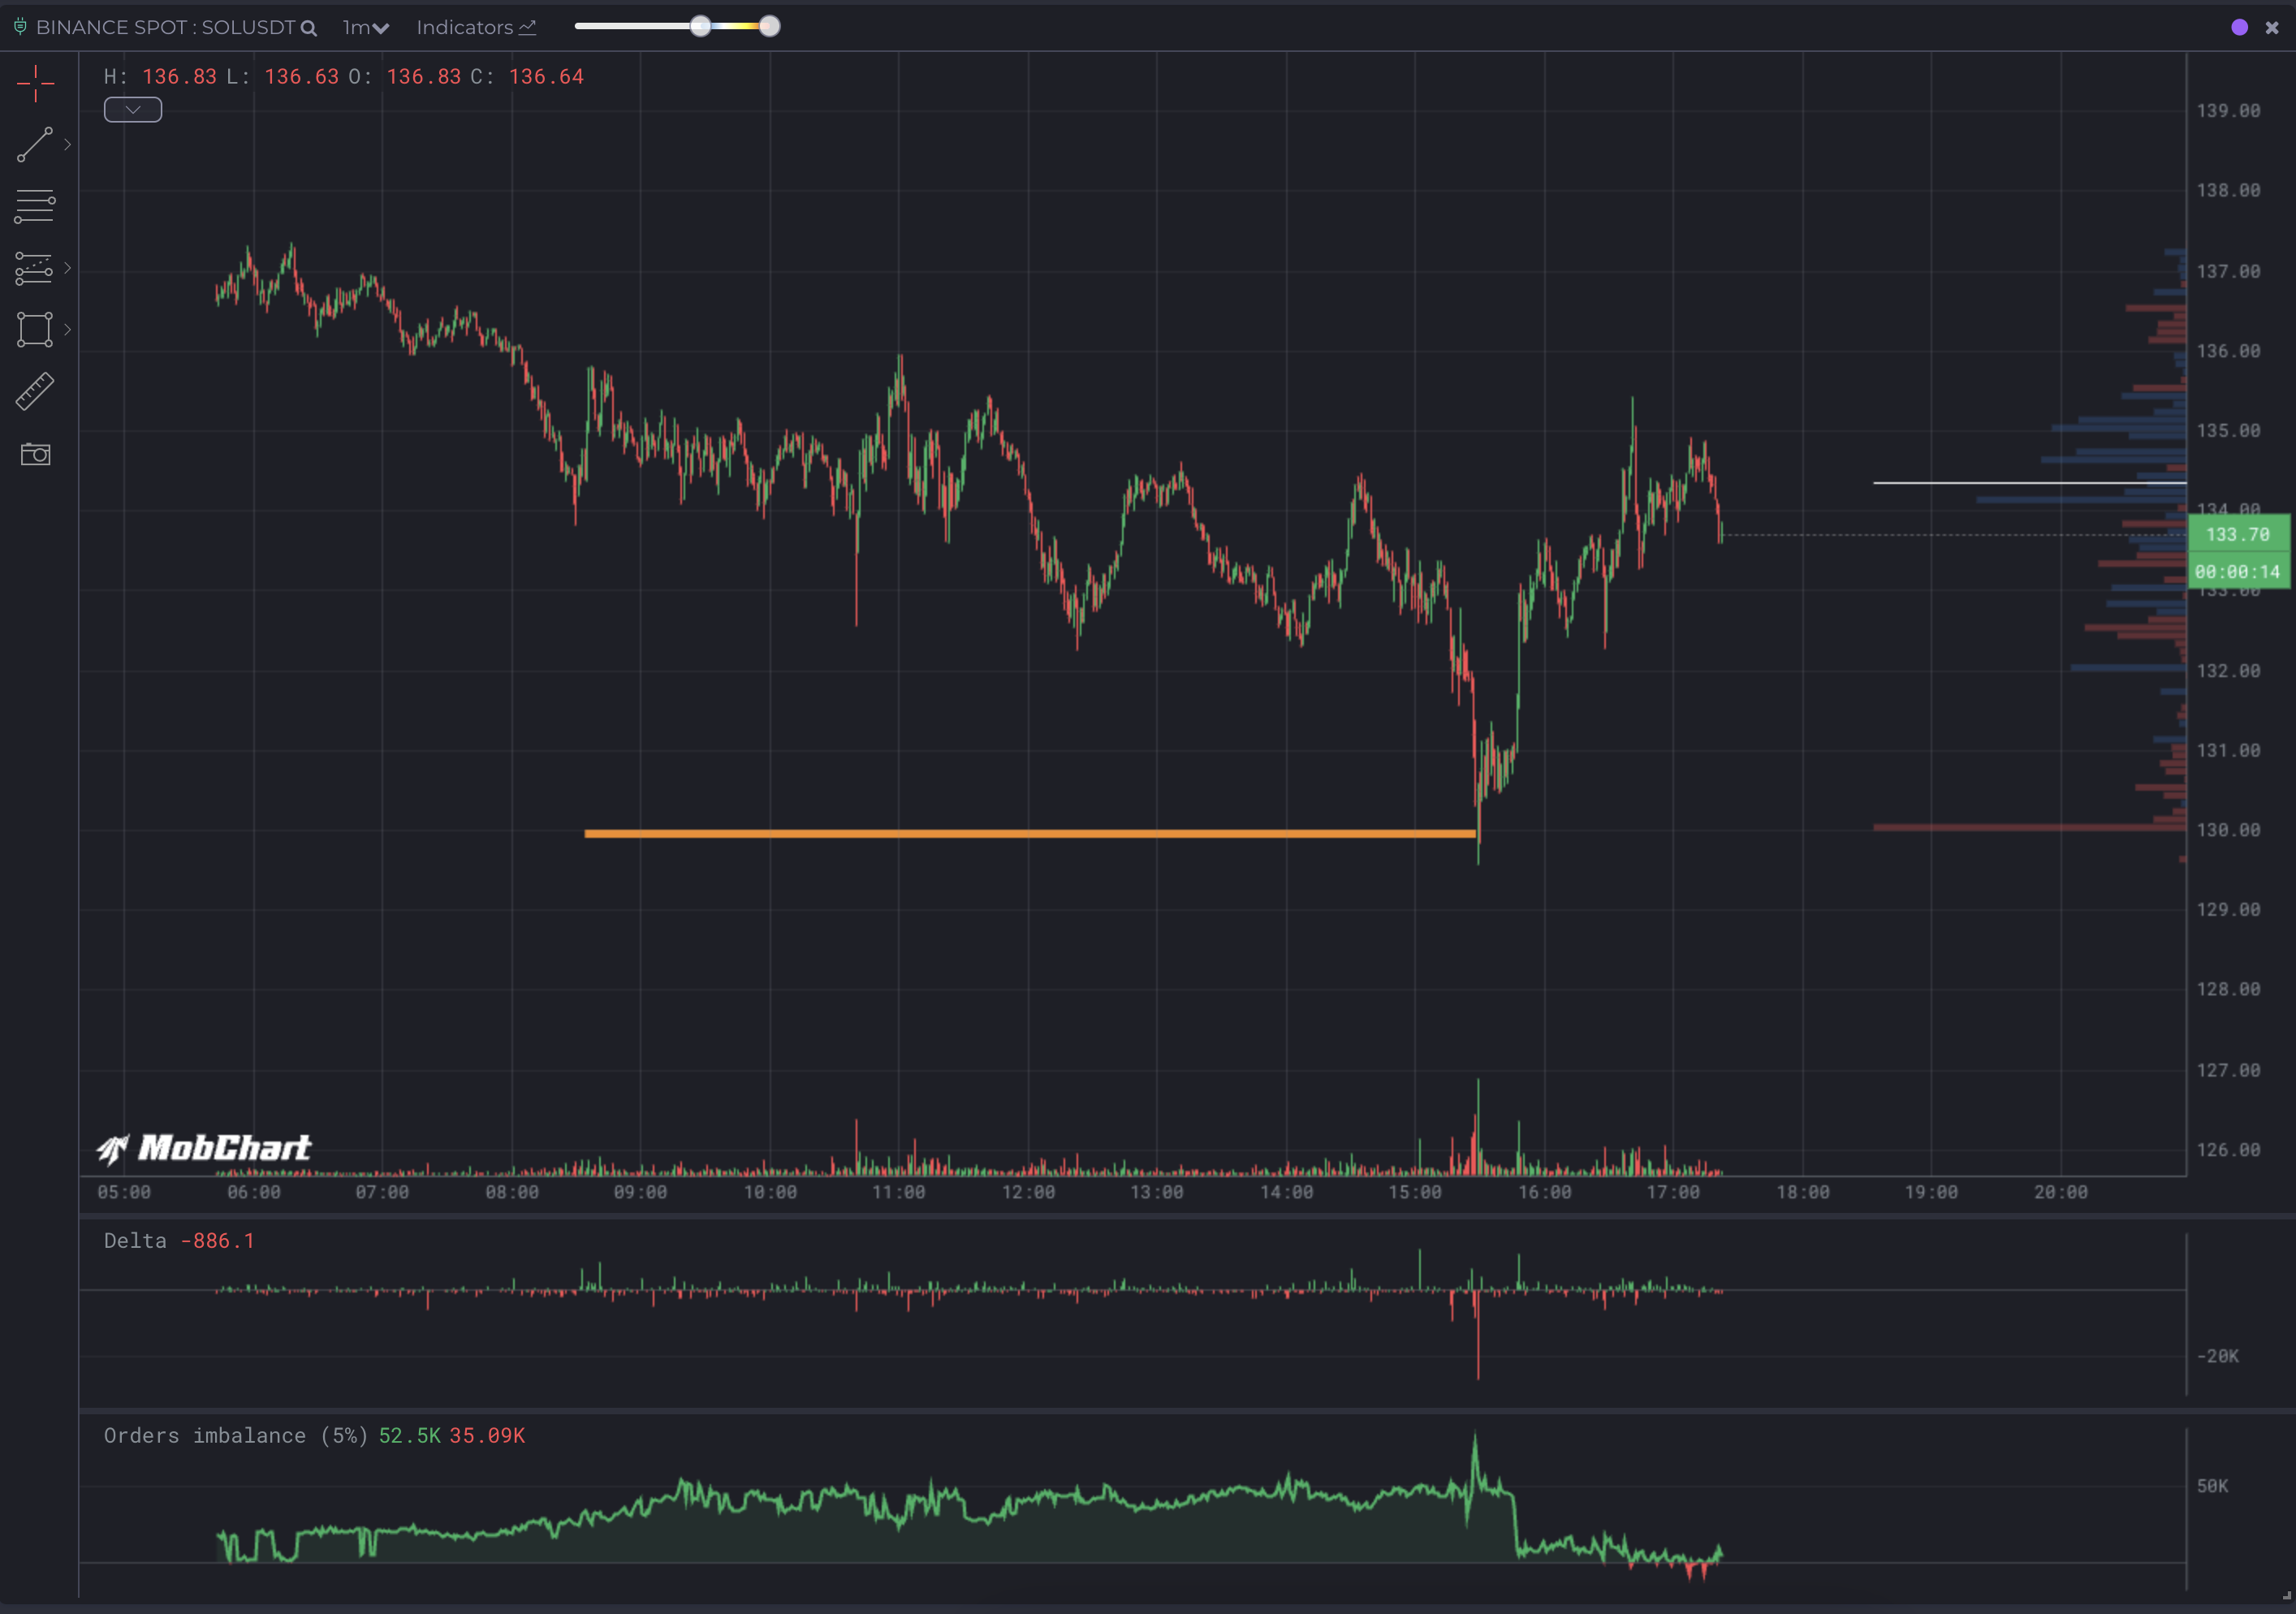Image resolution: width=2296 pixels, height=1614 pixels.
Task: Click the BINANCE SPOT : SOLUSDT symbol label
Action: point(165,28)
